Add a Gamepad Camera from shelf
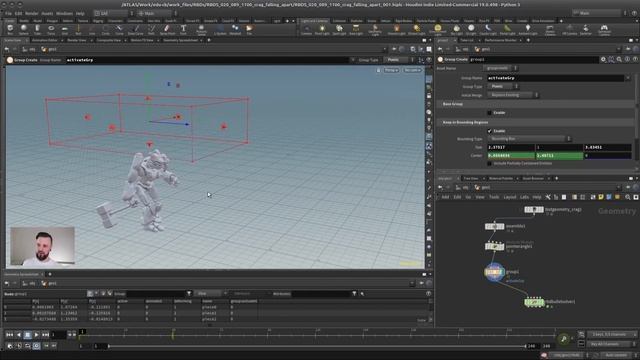The image size is (640, 360). point(604,30)
